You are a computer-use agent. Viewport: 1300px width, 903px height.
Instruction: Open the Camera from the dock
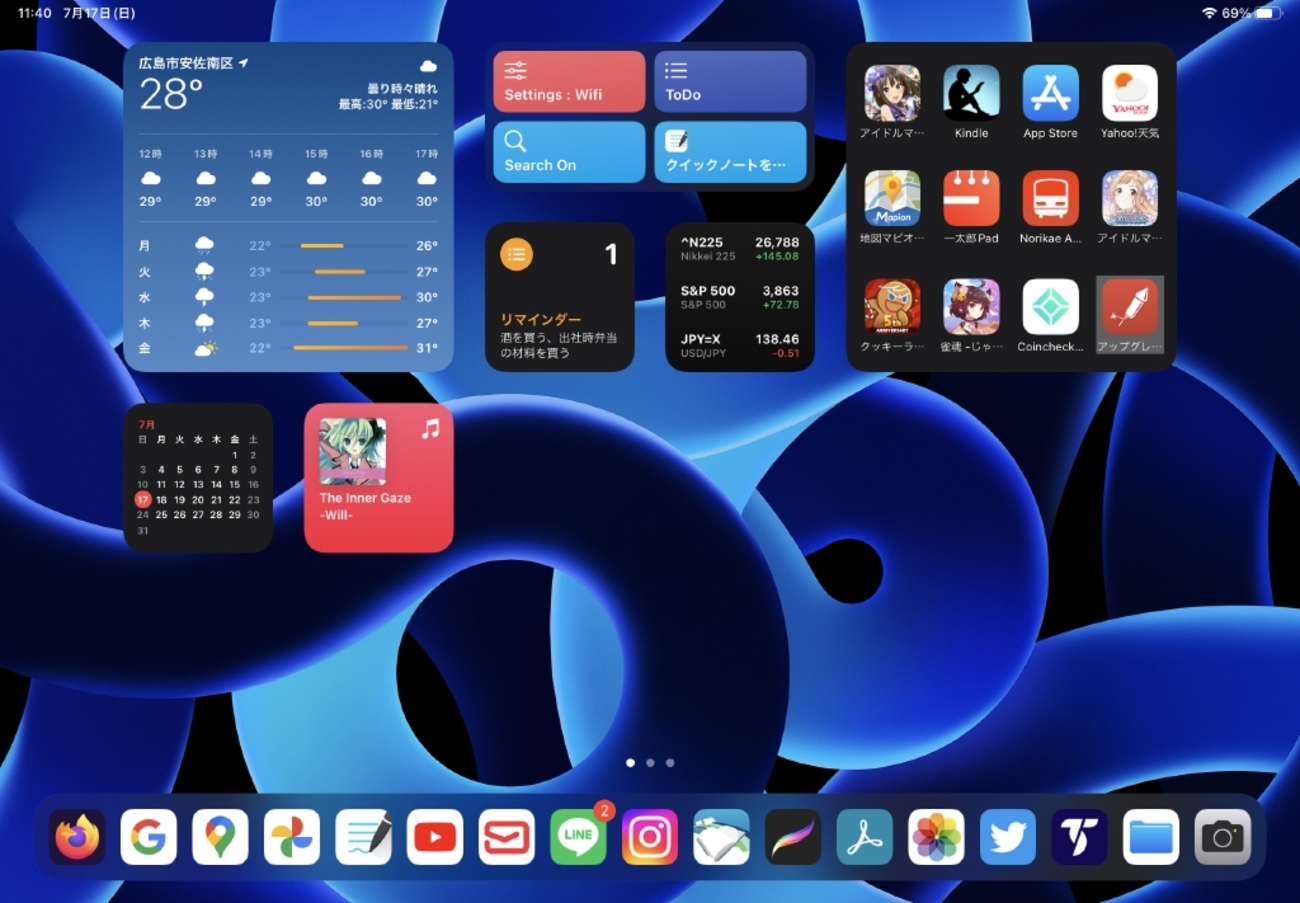click(1222, 837)
